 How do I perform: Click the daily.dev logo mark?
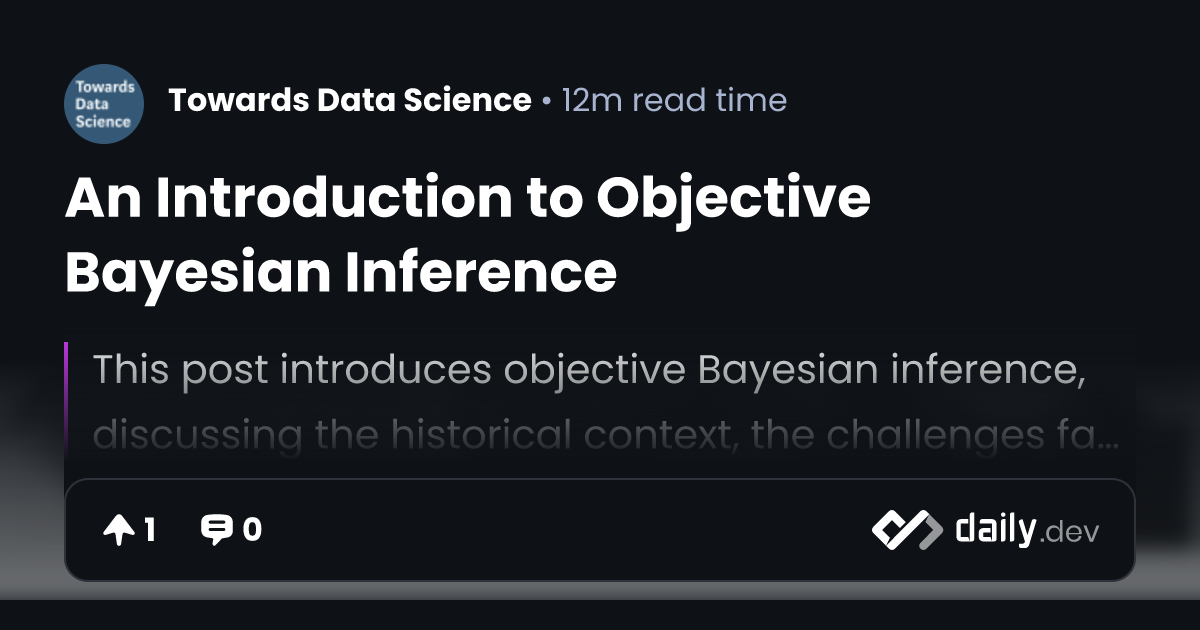coord(907,530)
